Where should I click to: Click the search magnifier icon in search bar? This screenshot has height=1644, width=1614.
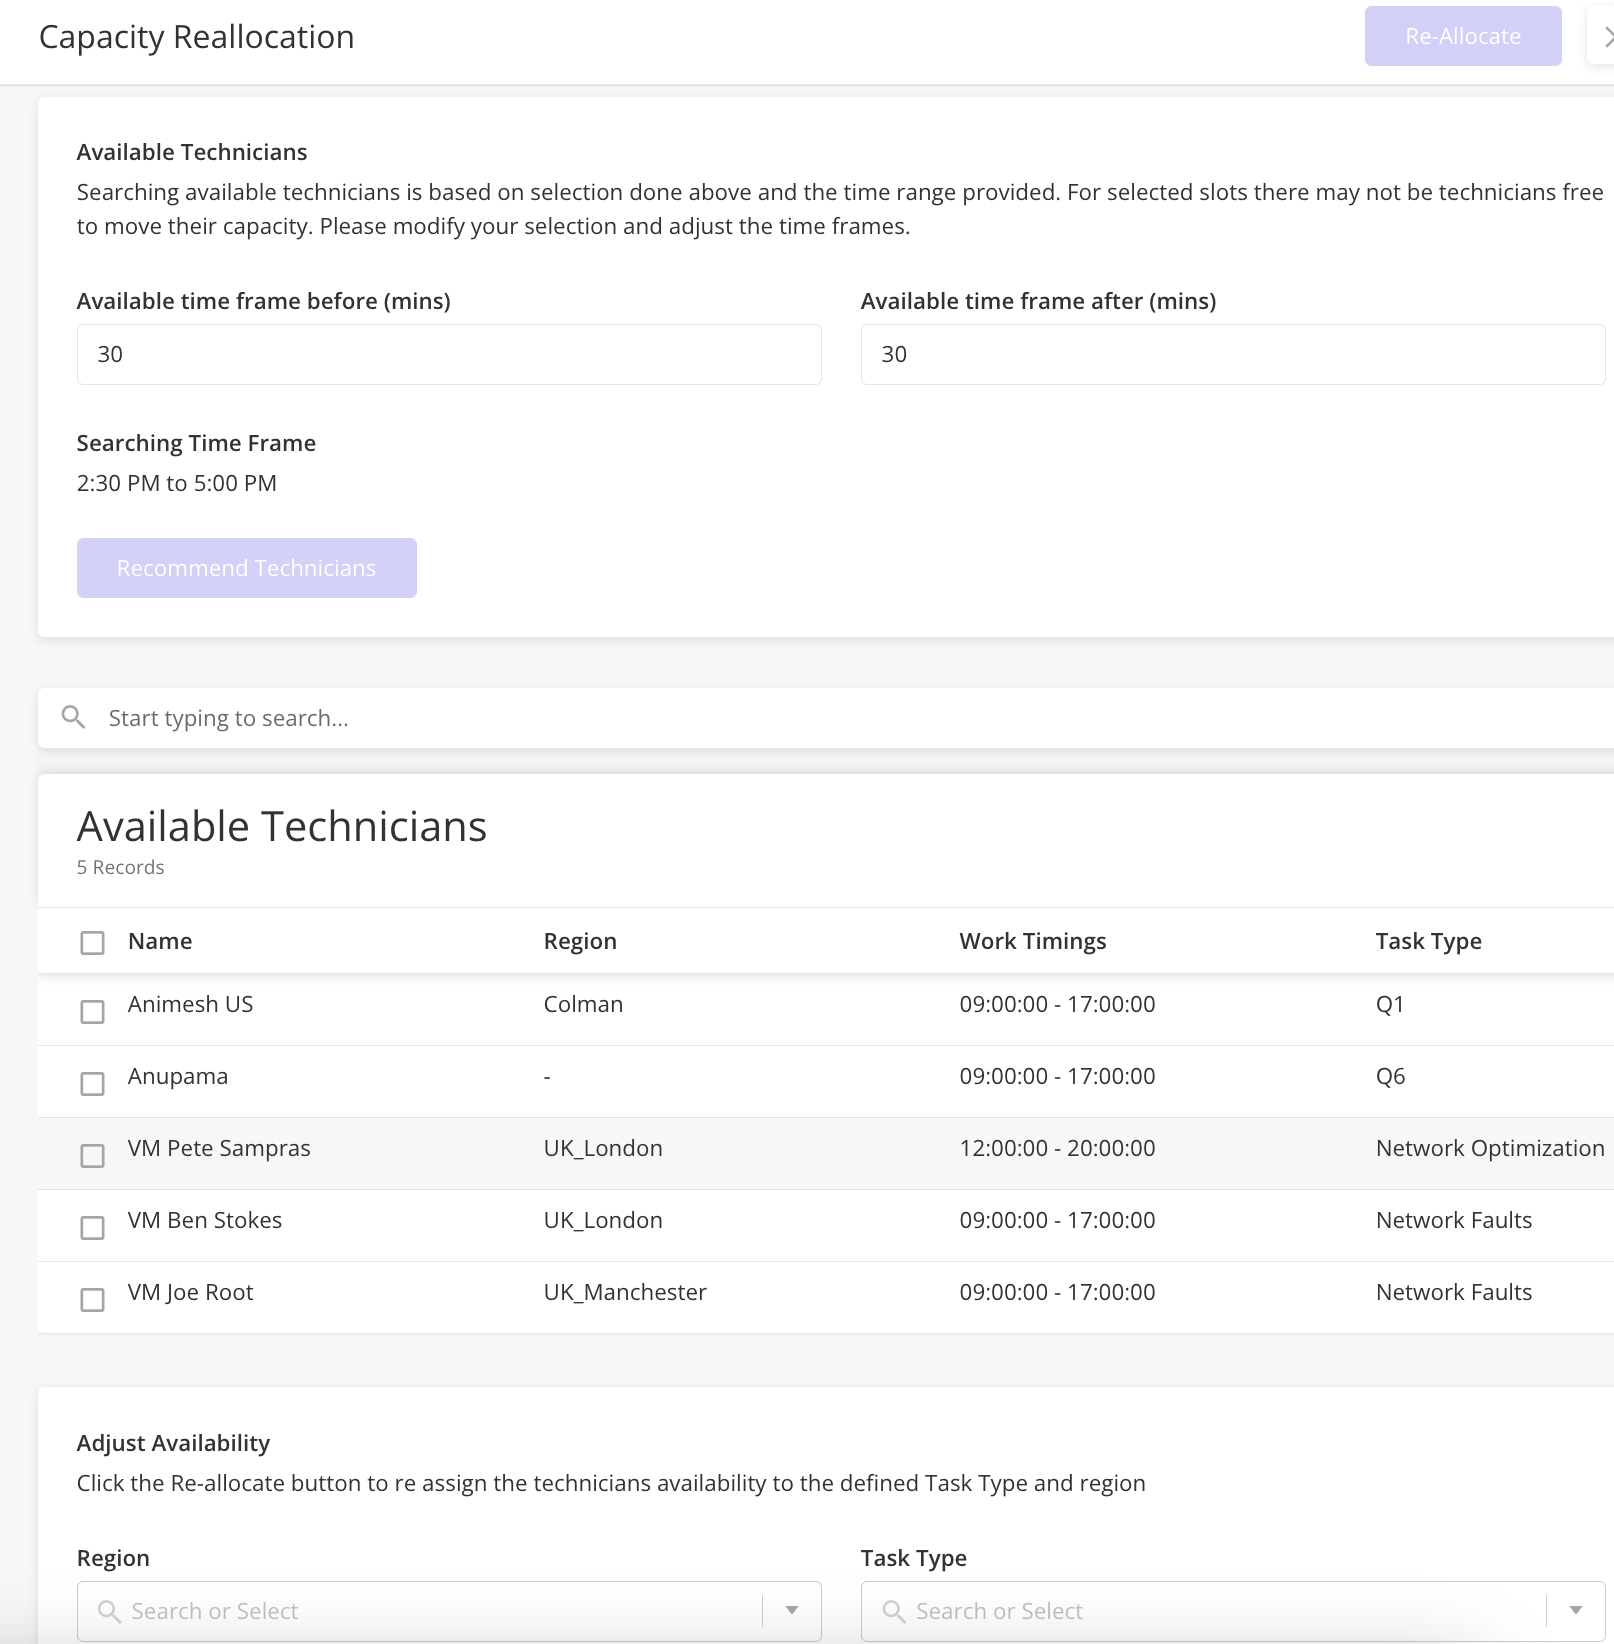(73, 717)
